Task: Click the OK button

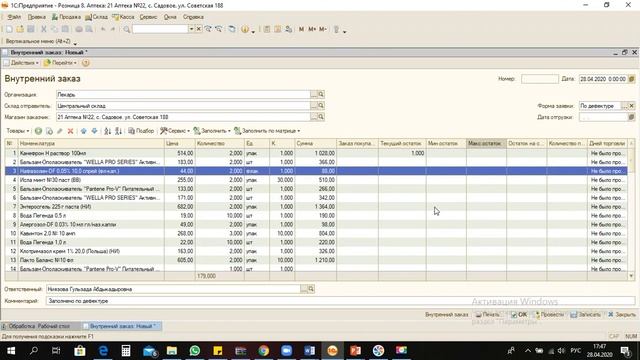Action: click(519, 315)
